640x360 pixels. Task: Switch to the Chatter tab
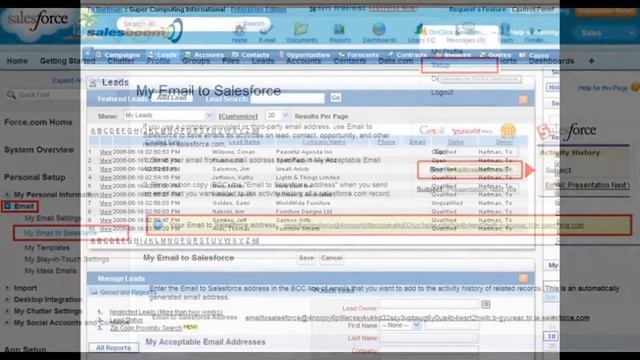pos(121,61)
